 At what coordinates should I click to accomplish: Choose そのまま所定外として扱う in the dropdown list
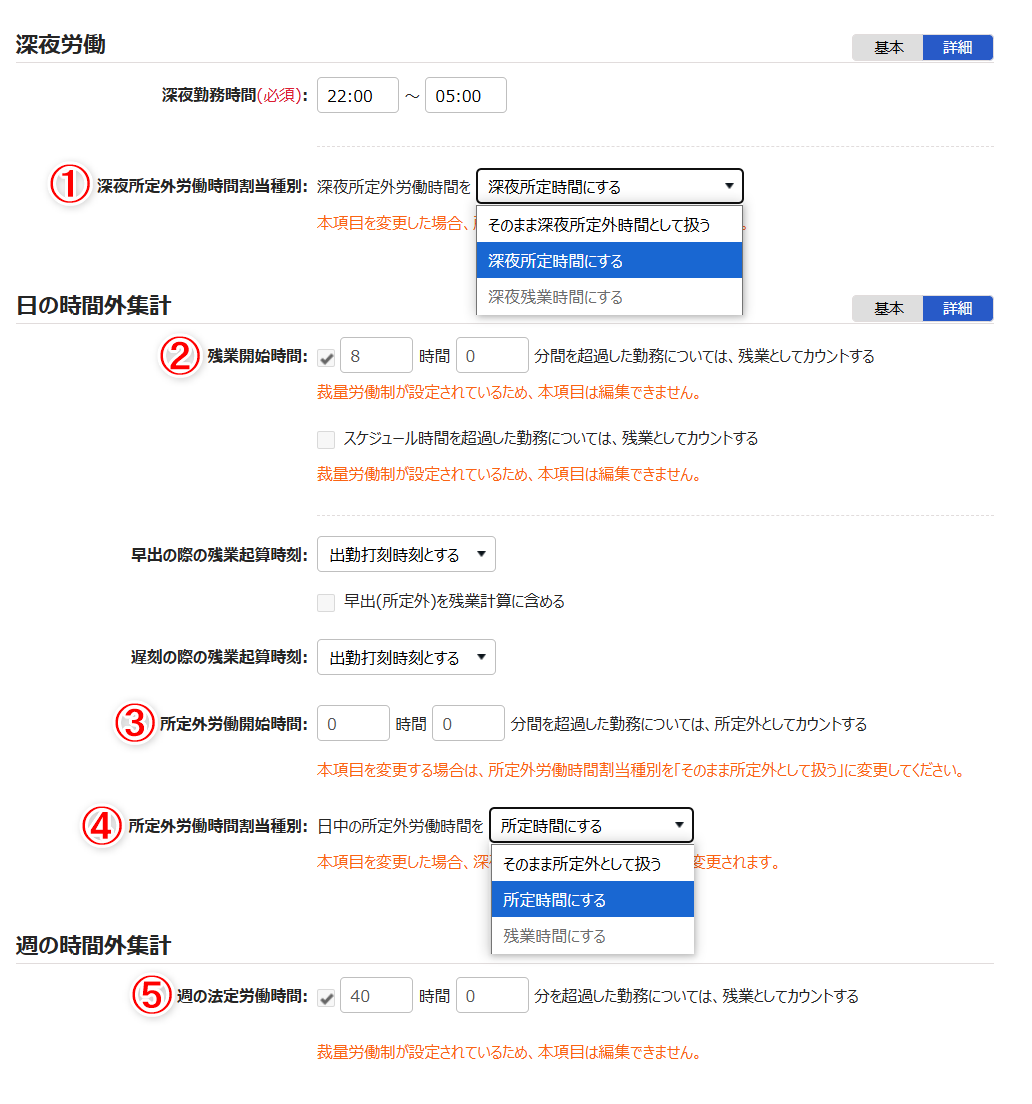coord(592,862)
